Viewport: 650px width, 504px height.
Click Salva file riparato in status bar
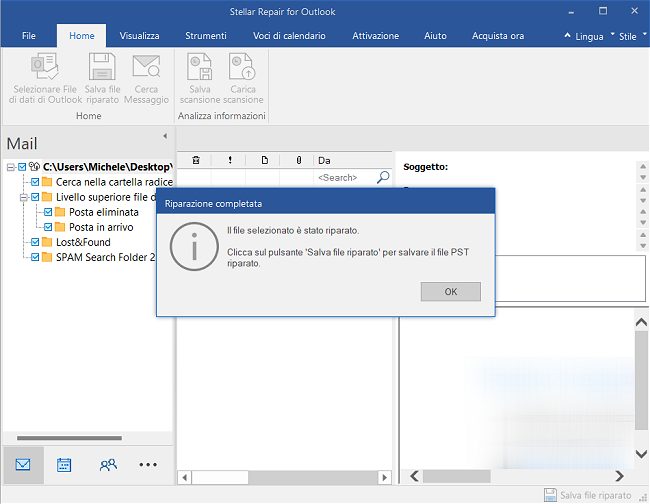(588, 495)
